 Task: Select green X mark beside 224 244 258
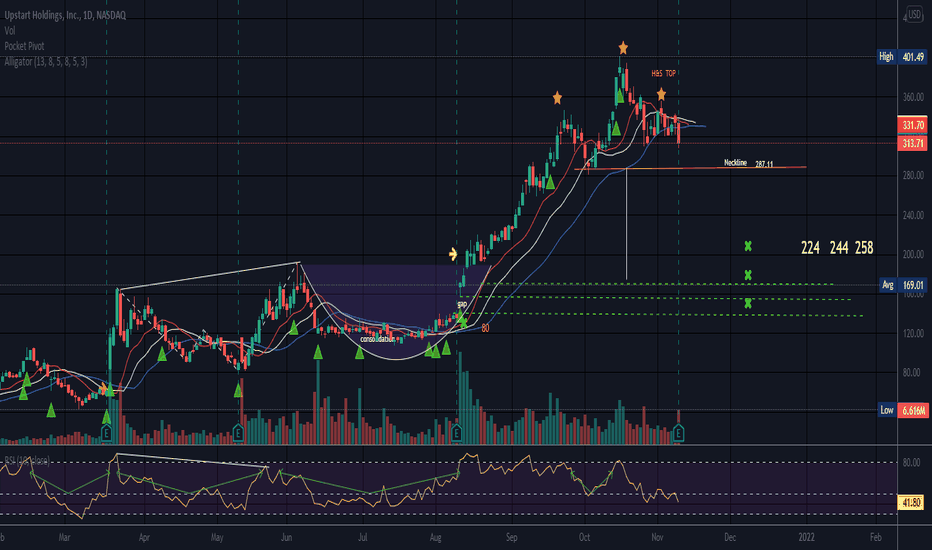pyautogui.click(x=748, y=246)
